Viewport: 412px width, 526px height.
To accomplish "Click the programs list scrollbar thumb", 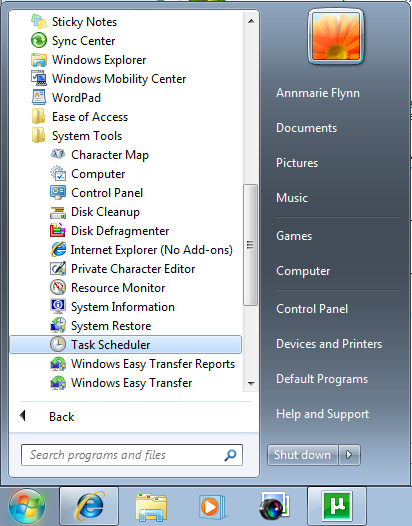I will [x=250, y=245].
